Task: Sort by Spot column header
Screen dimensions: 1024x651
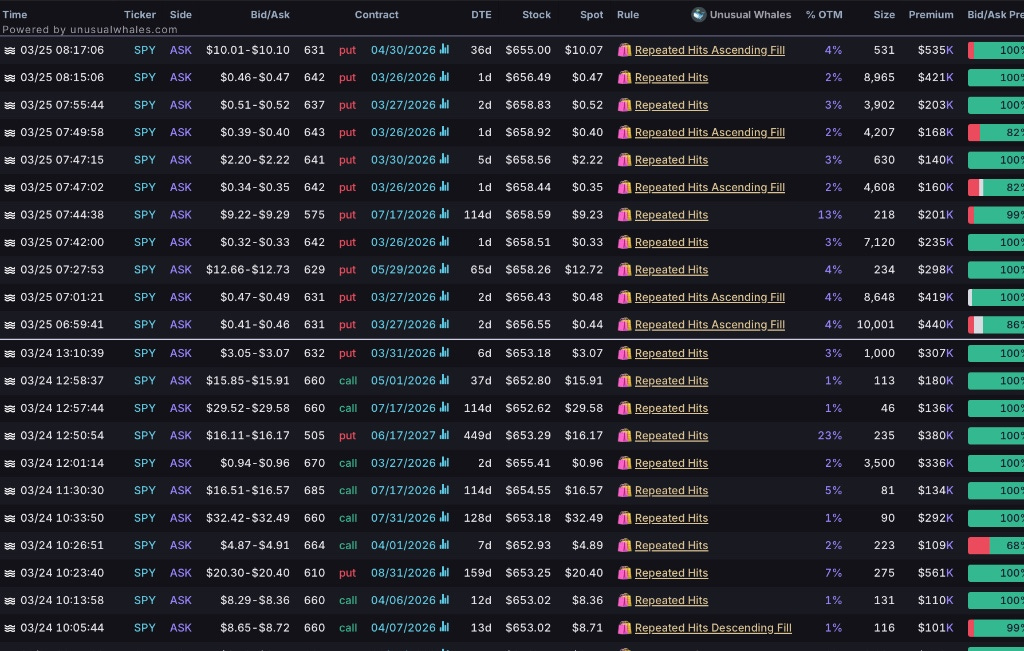Action: coord(592,14)
